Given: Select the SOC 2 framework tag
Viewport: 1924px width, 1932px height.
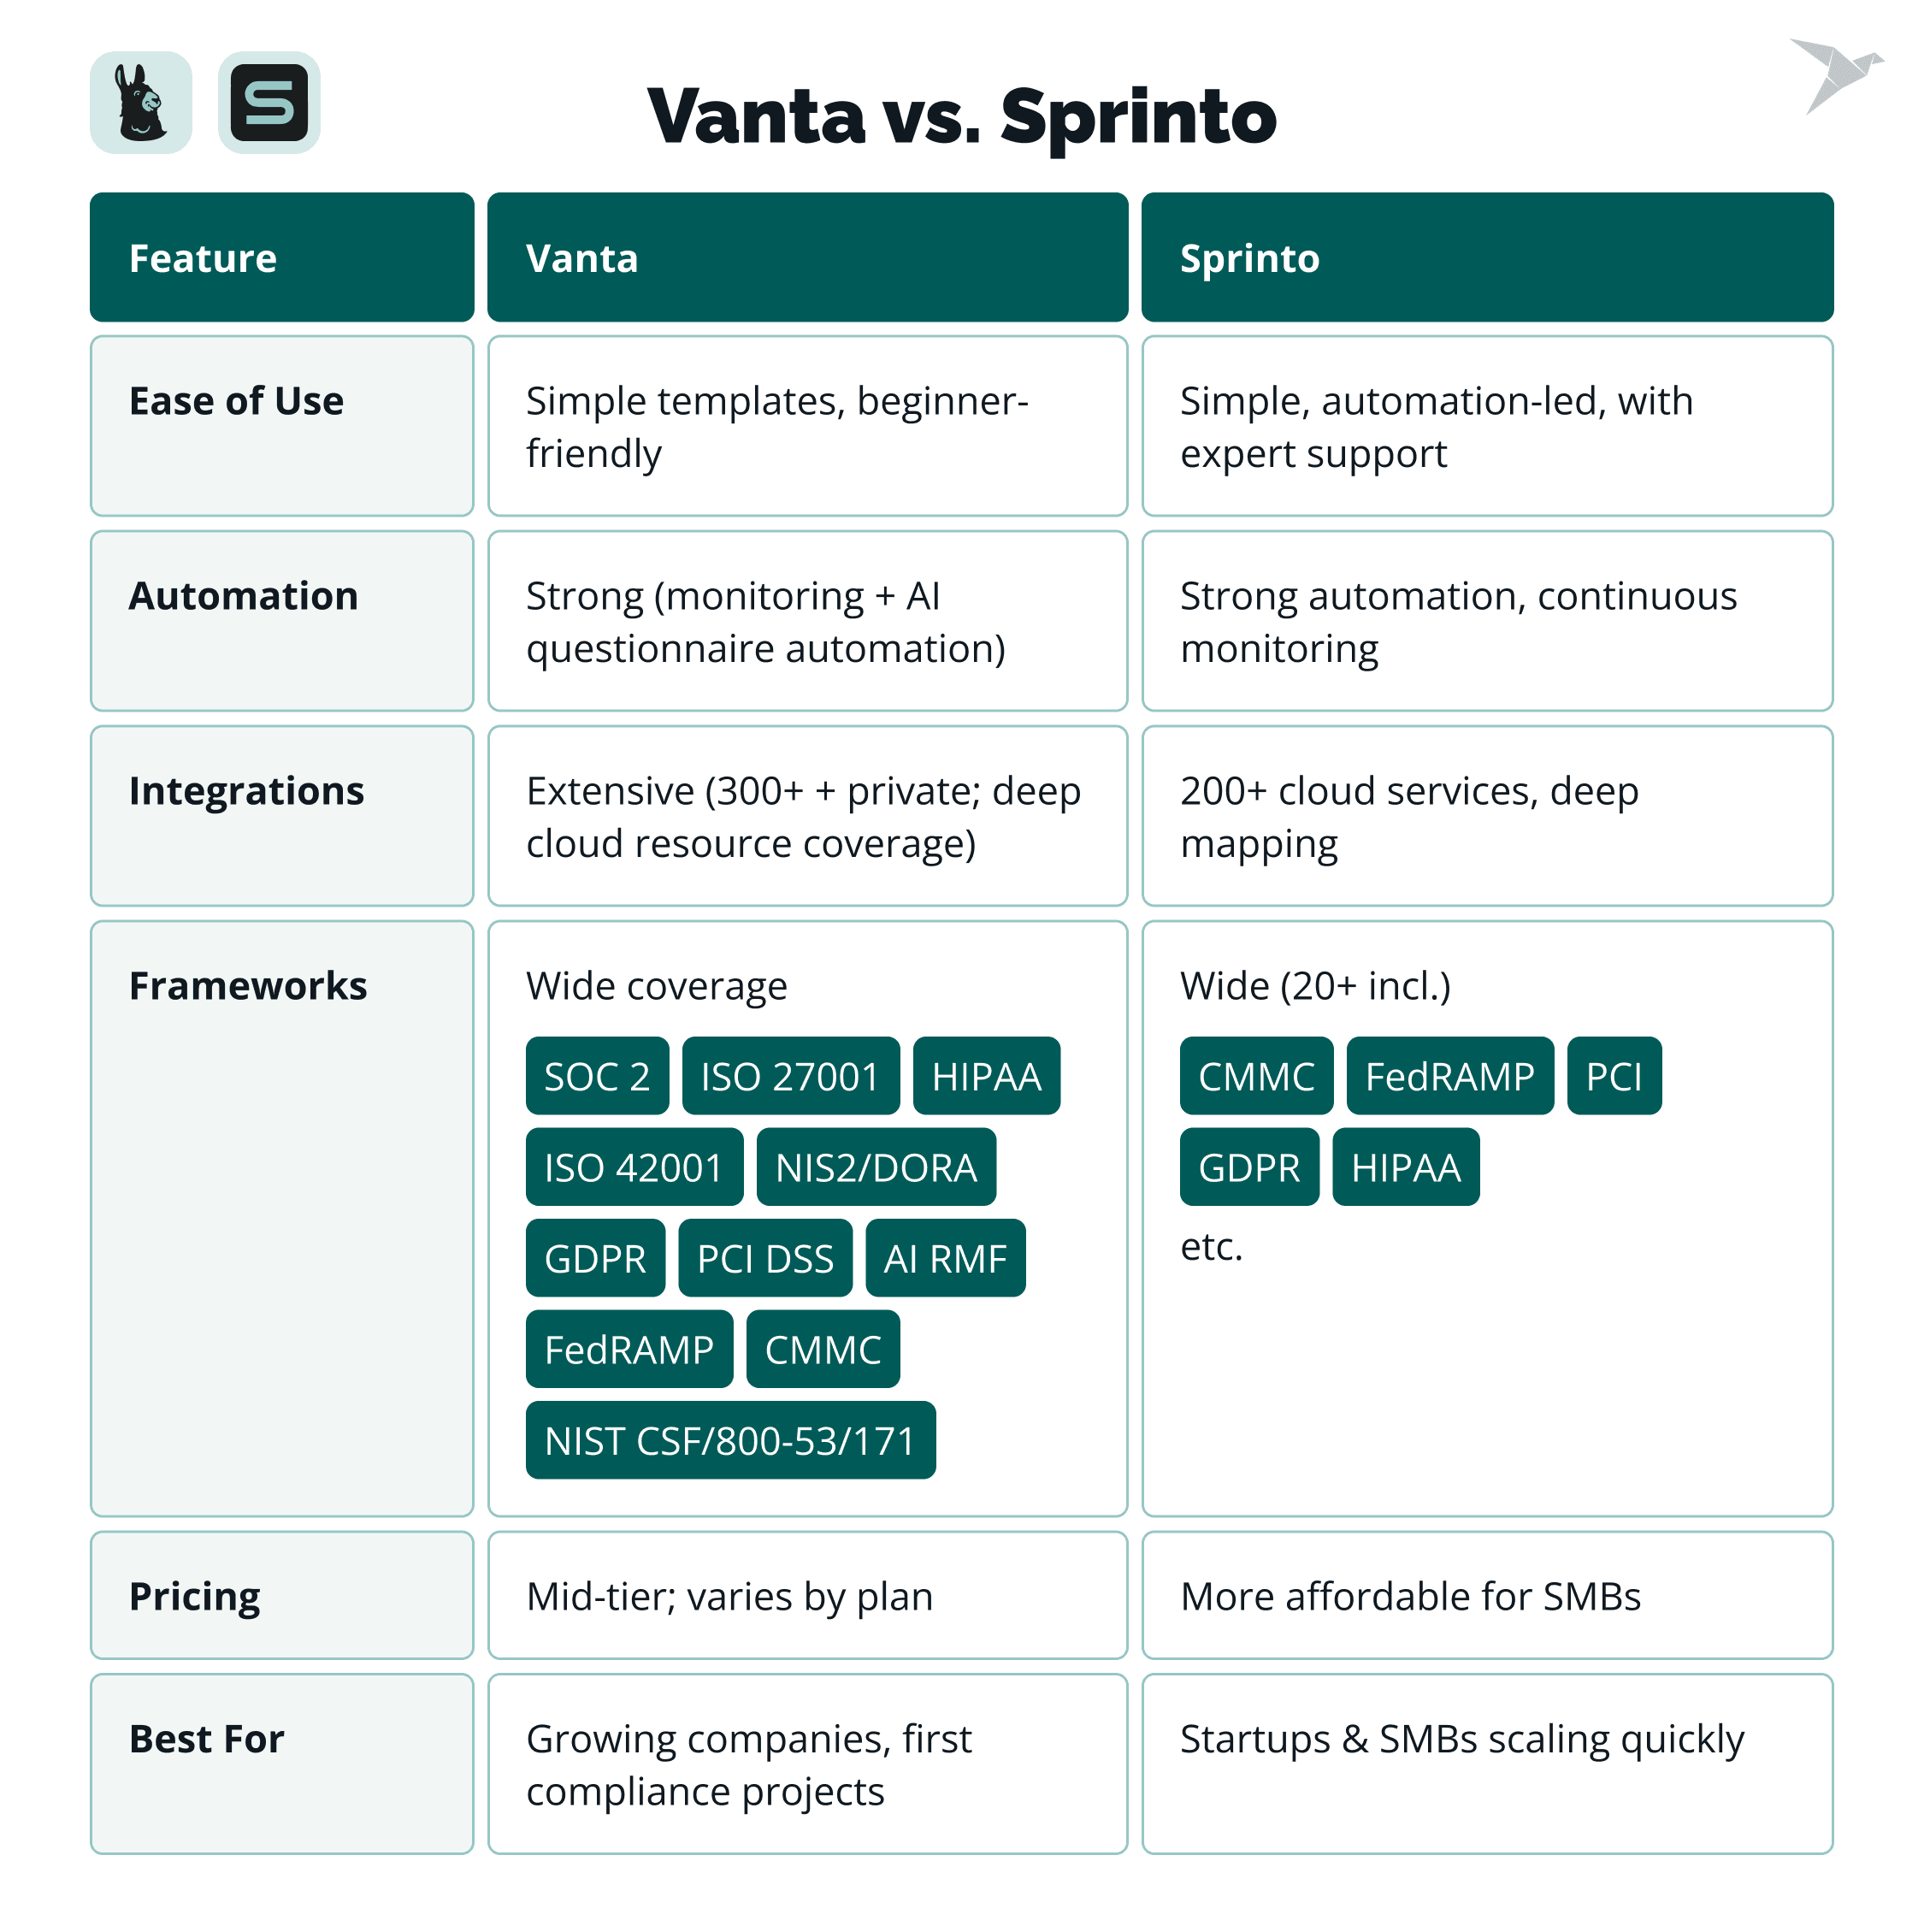Looking at the screenshot, I should (597, 1076).
